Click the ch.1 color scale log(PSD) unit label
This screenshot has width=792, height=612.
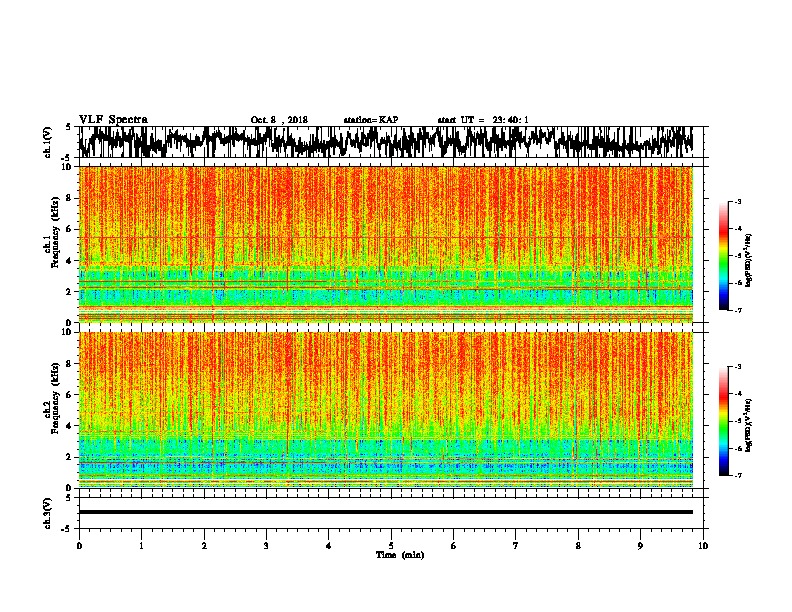749,260
